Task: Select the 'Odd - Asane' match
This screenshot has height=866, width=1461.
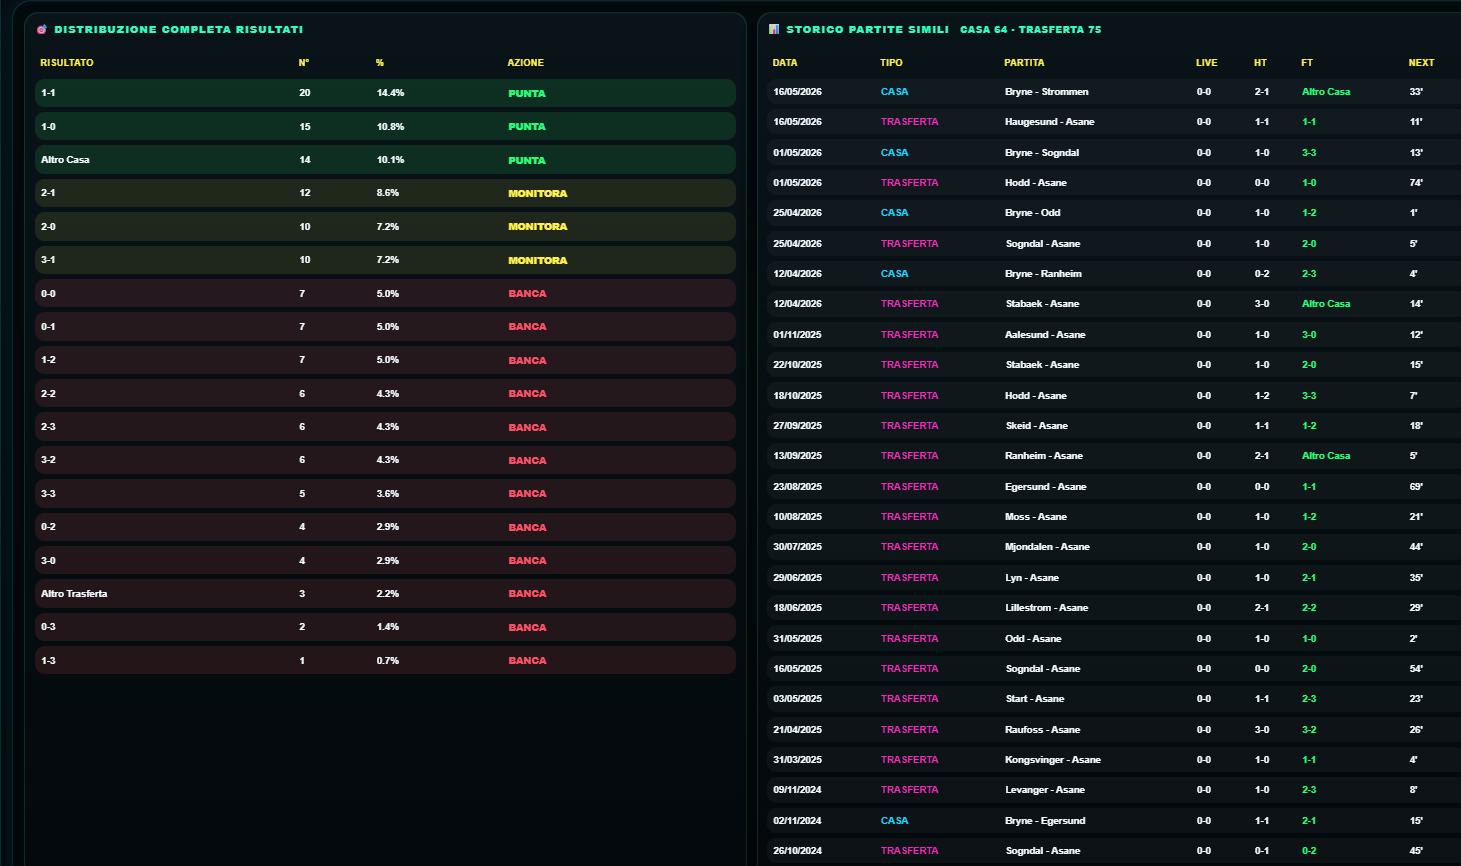Action: pyautogui.click(x=1033, y=639)
